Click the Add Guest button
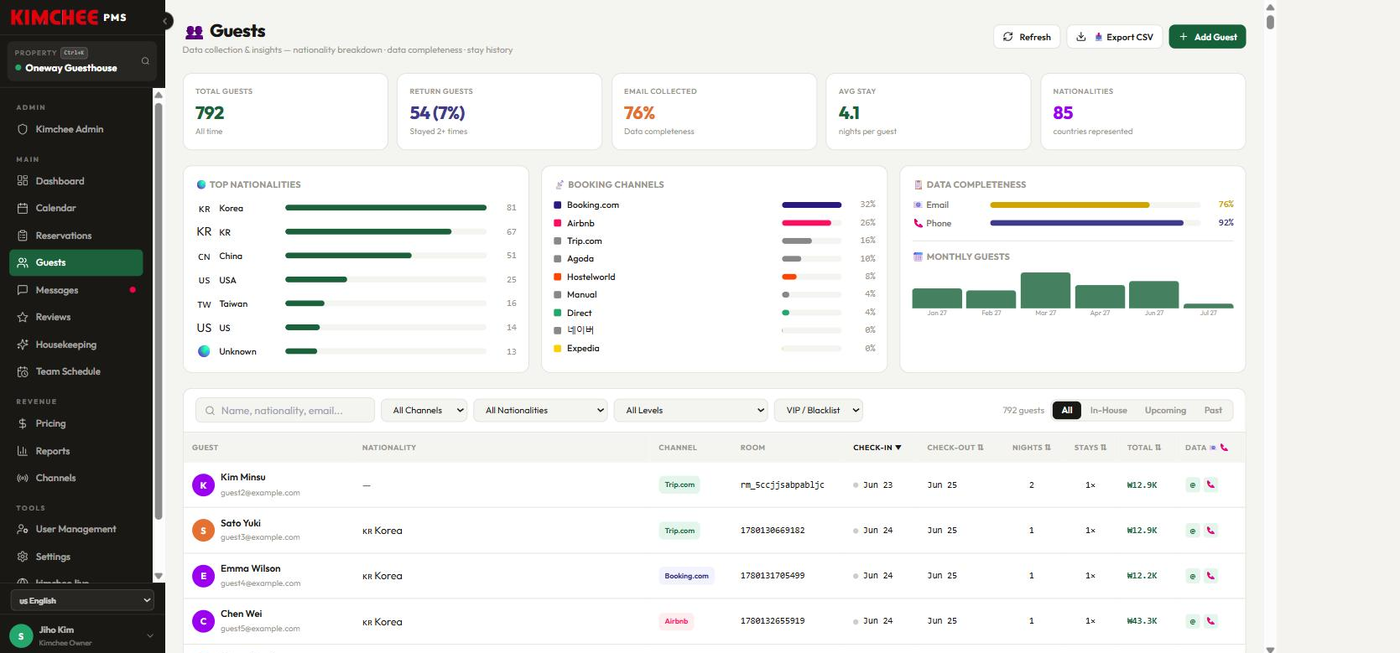Screen dimensions: 1400x653 tap(1207, 37)
